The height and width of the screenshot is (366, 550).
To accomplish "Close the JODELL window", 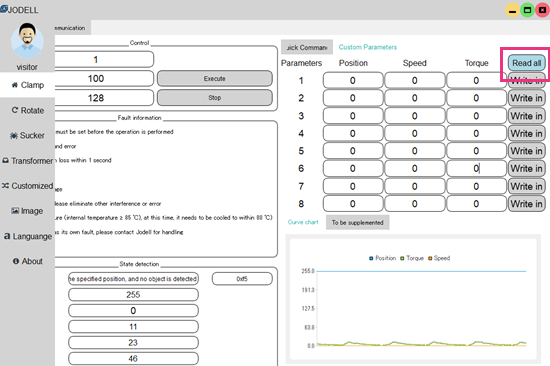I will [x=542, y=10].
